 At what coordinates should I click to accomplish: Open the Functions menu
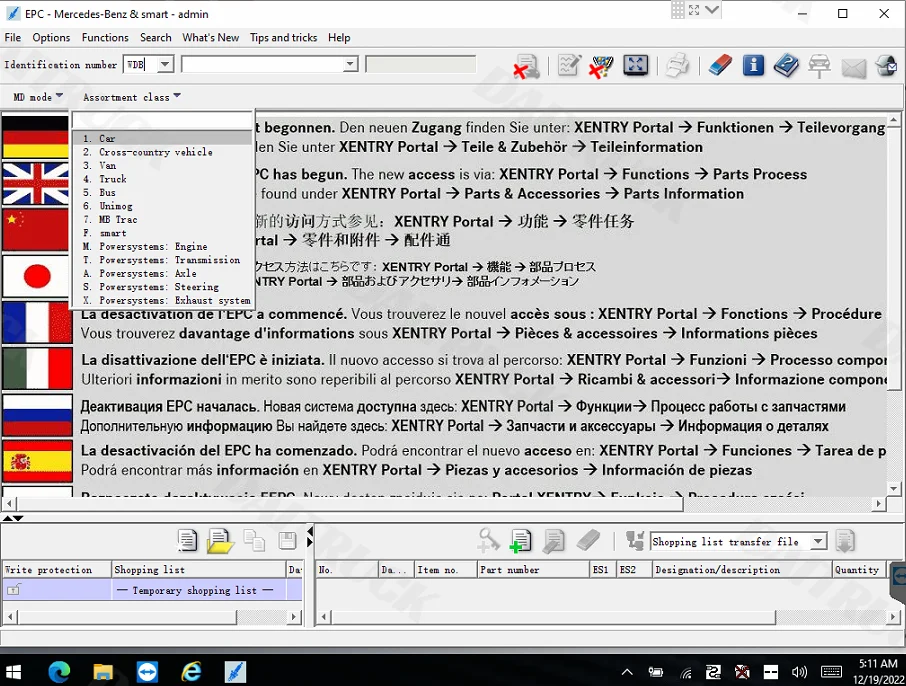[x=105, y=38]
